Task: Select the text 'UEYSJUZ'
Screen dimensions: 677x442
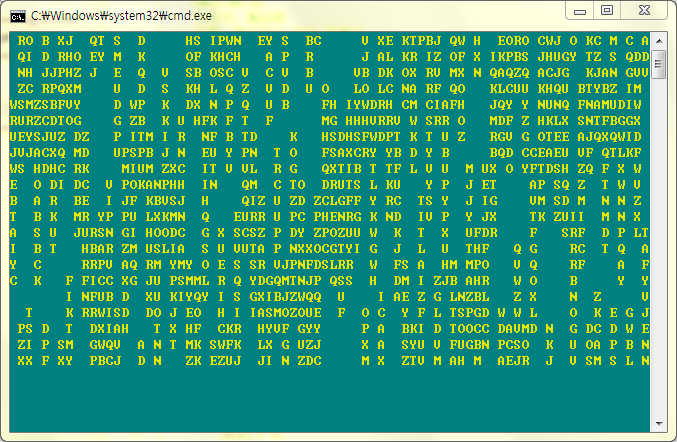Action: 38,137
